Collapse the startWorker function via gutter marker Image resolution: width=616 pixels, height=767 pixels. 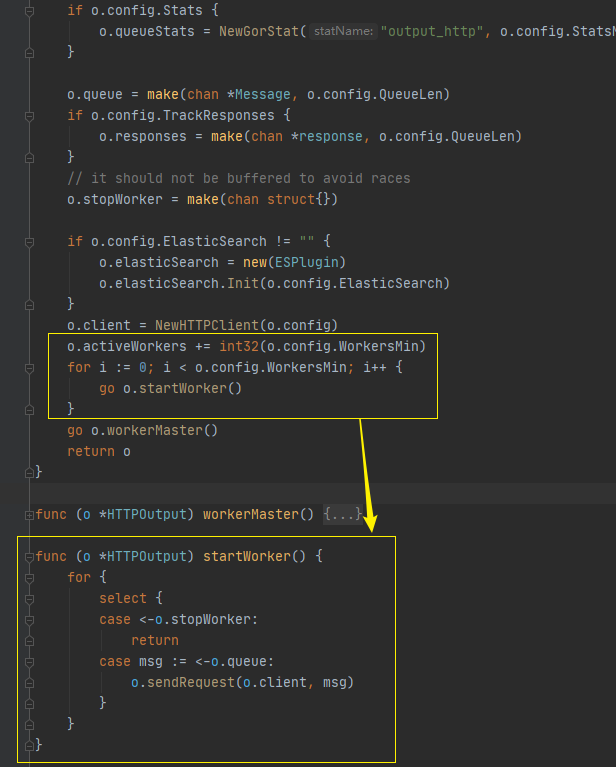[x=29, y=557]
